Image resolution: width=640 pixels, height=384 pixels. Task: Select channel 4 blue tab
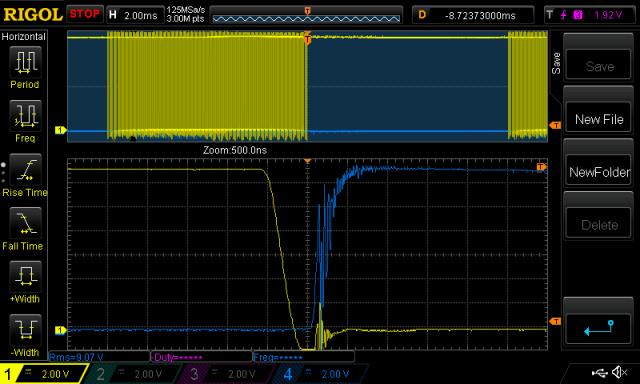pyautogui.click(x=320, y=374)
